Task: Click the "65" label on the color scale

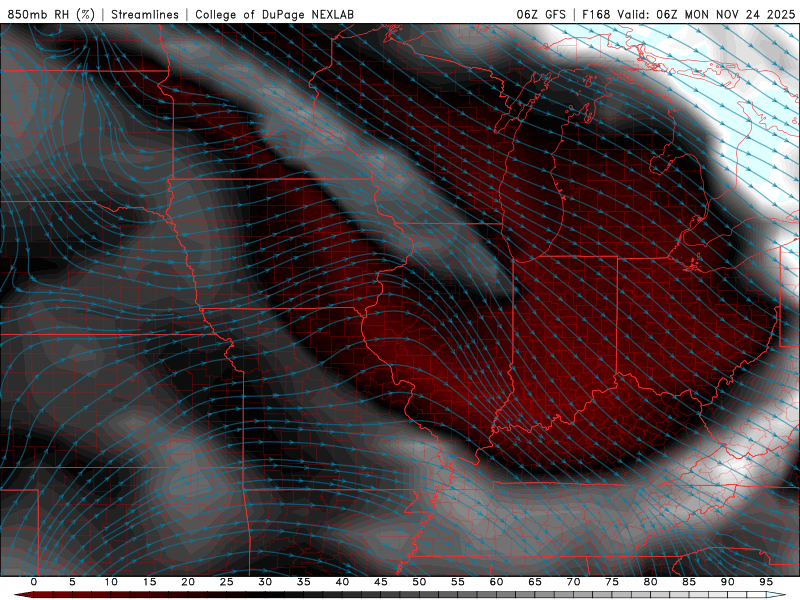Action: pos(535,582)
